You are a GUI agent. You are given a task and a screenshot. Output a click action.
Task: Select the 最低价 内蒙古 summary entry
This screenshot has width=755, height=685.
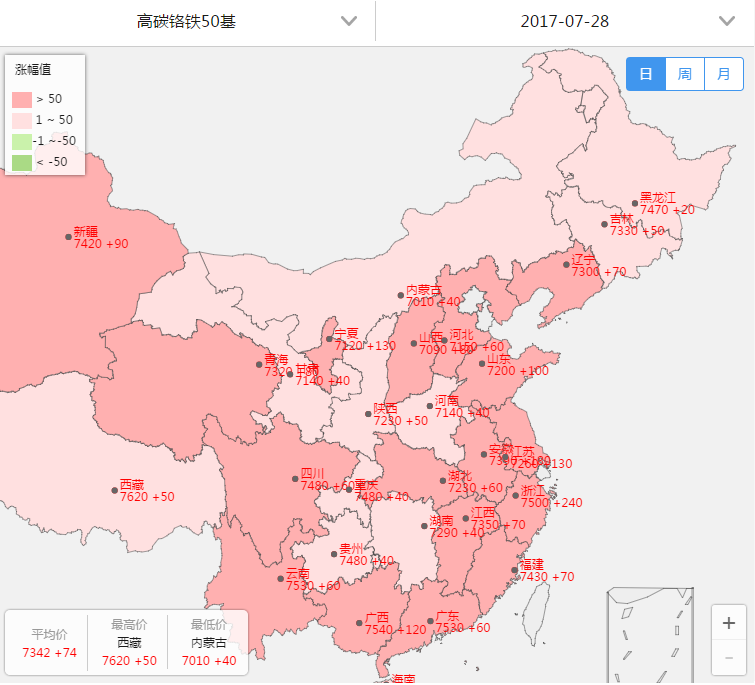pyautogui.click(x=208, y=641)
